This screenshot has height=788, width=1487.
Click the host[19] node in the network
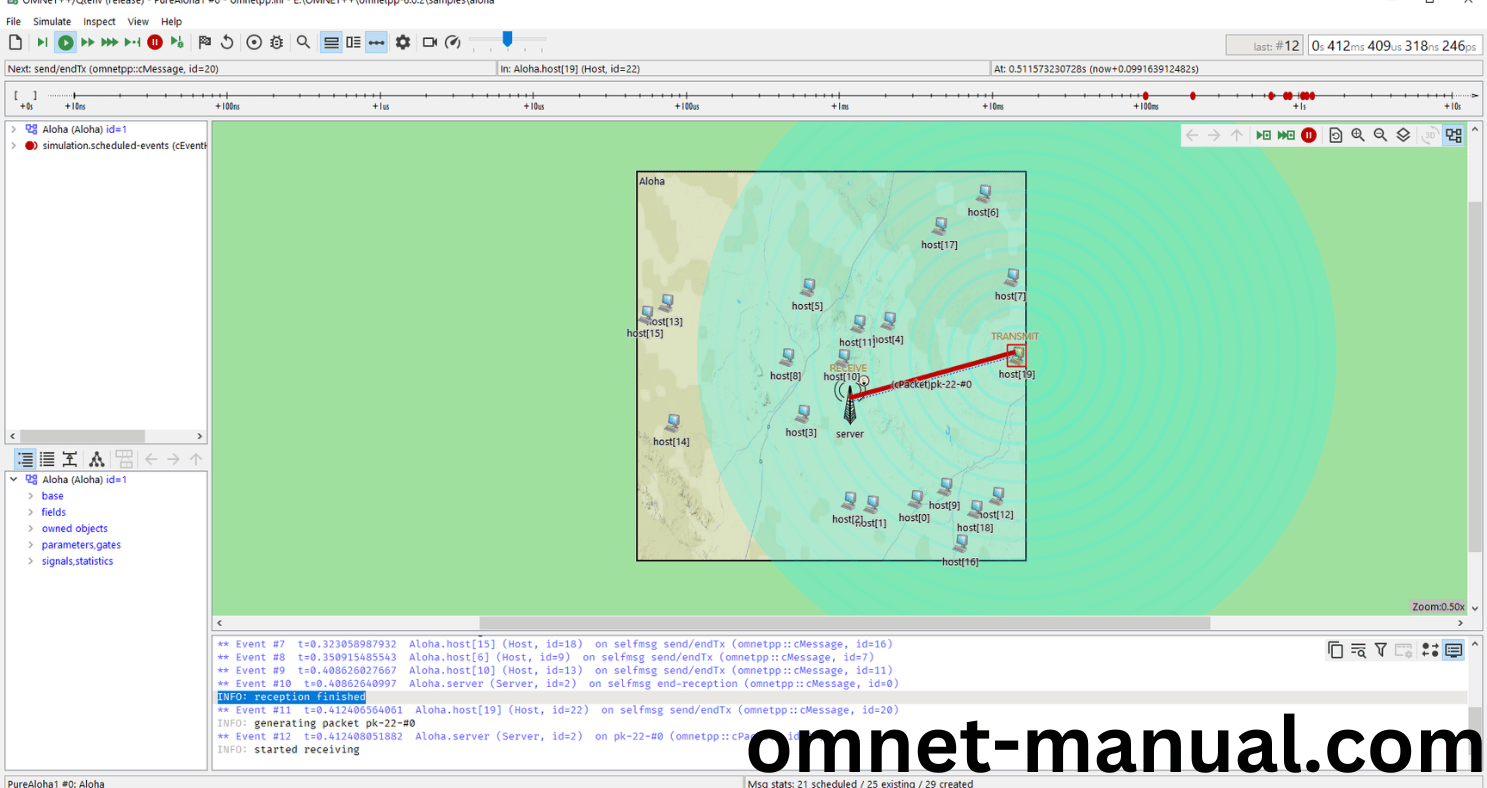[1015, 355]
